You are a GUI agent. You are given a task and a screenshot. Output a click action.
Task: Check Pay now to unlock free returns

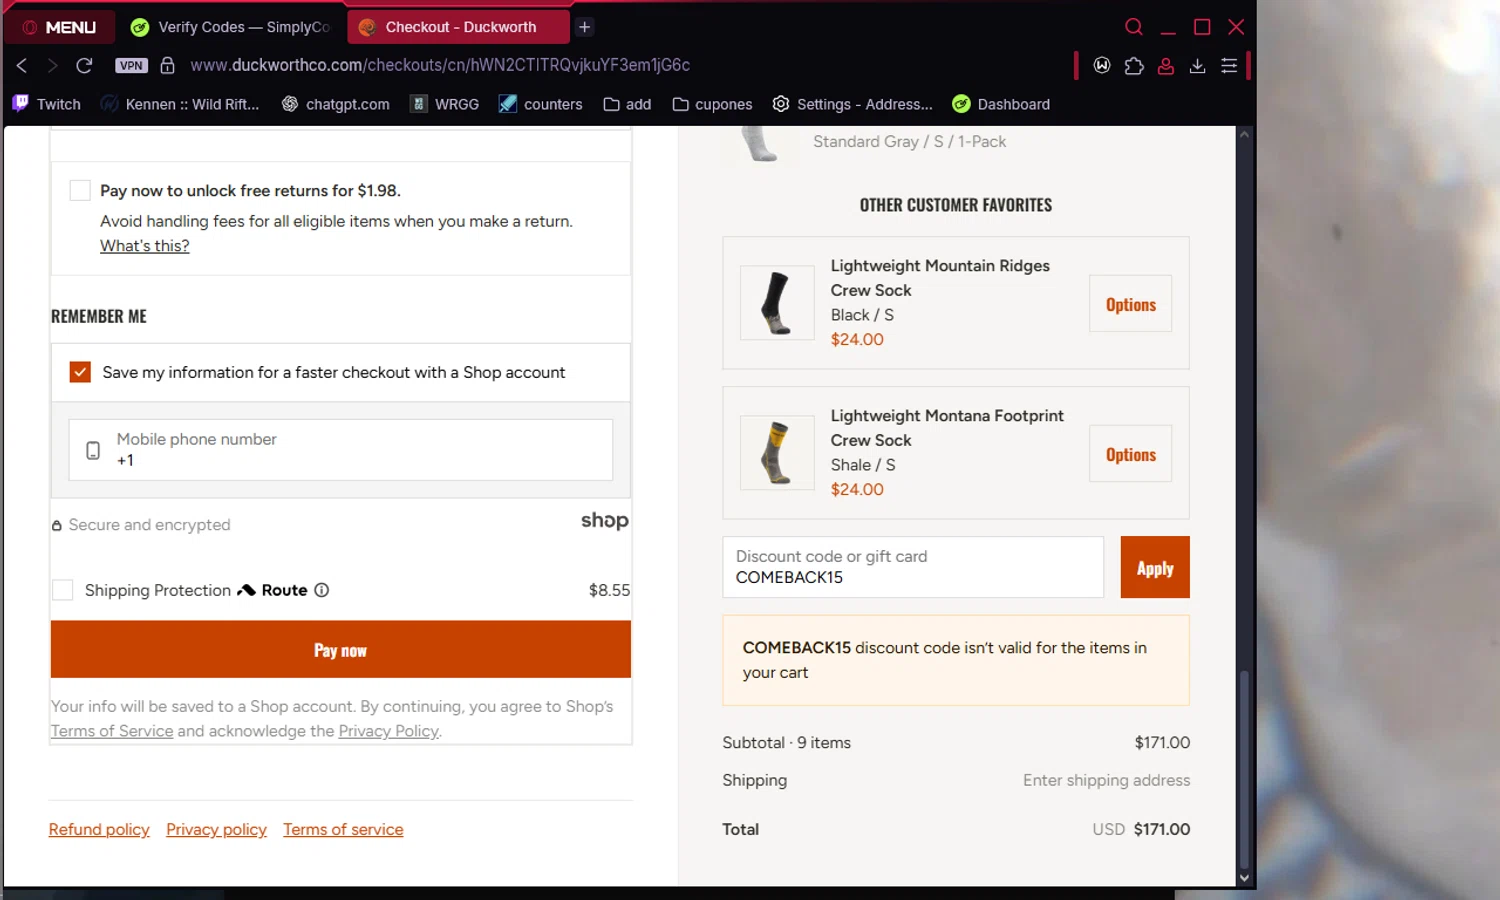[80, 190]
